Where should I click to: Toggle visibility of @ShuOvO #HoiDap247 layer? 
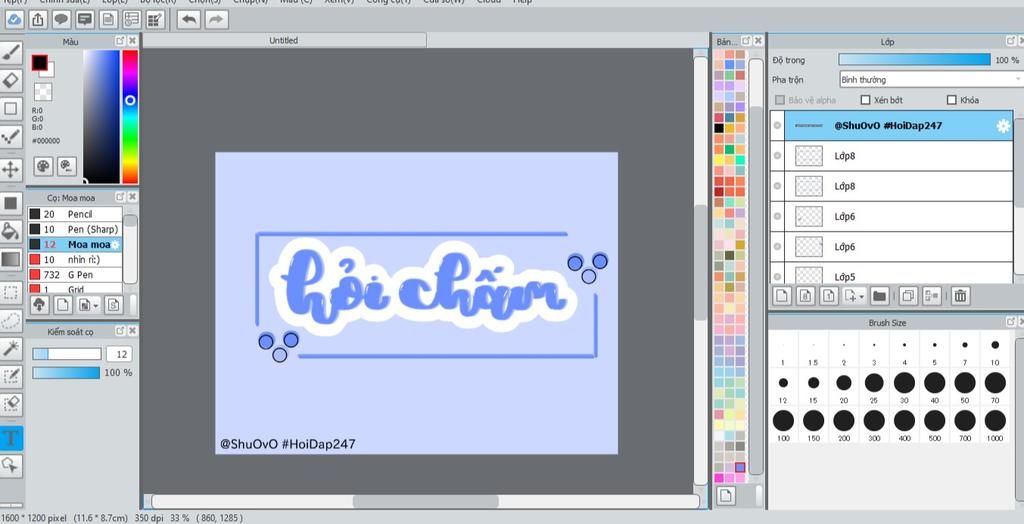[777, 125]
